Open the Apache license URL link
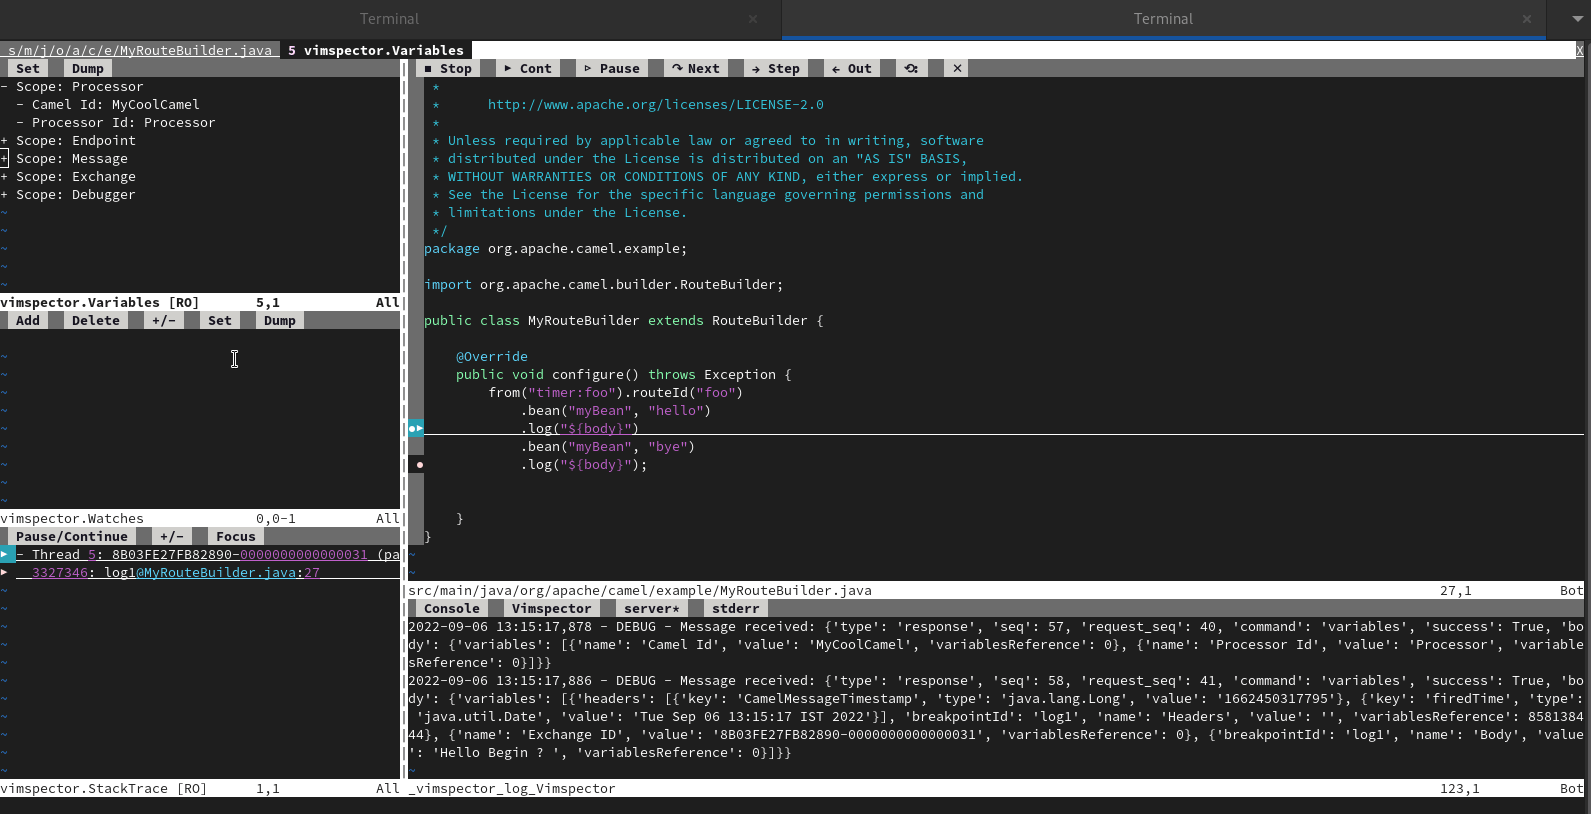The height and width of the screenshot is (814, 1591). pyautogui.click(x=655, y=105)
